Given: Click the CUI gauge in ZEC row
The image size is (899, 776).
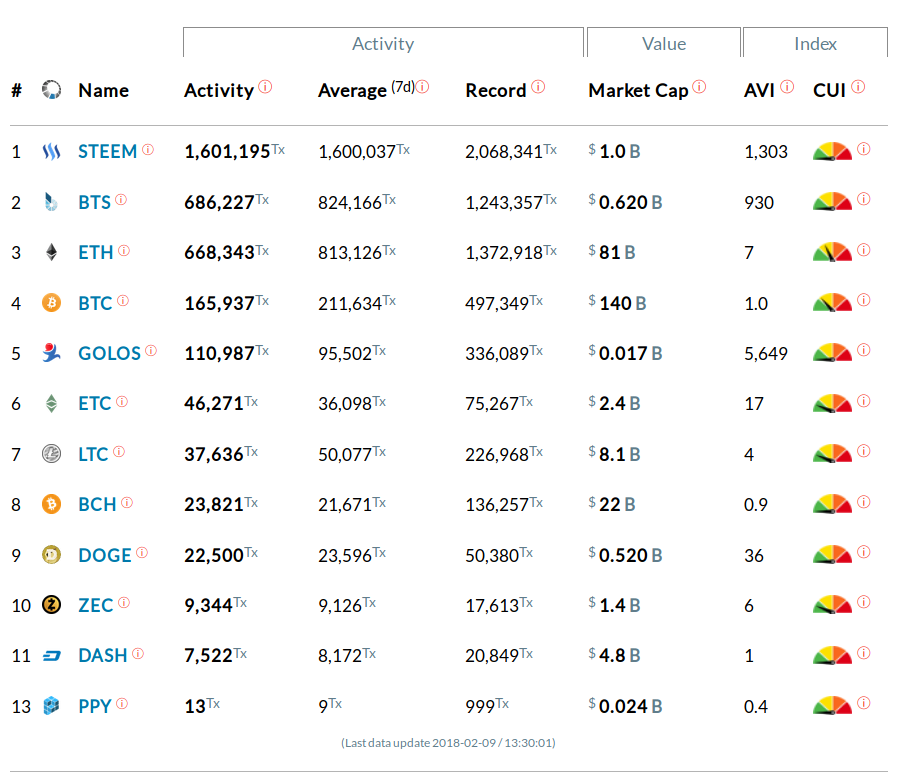Looking at the screenshot, I should (x=832, y=605).
